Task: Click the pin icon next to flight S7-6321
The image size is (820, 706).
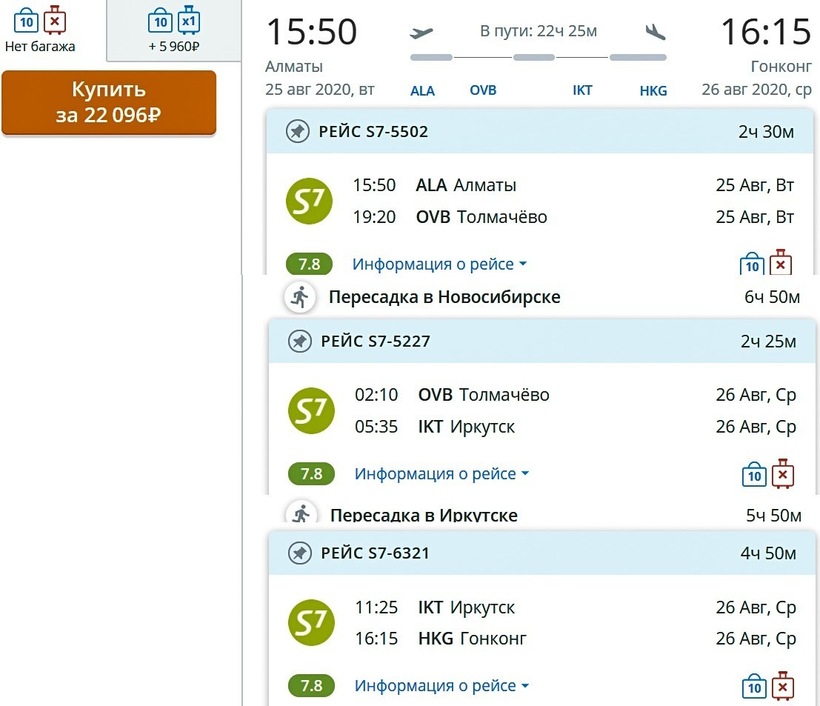Action: (299, 553)
